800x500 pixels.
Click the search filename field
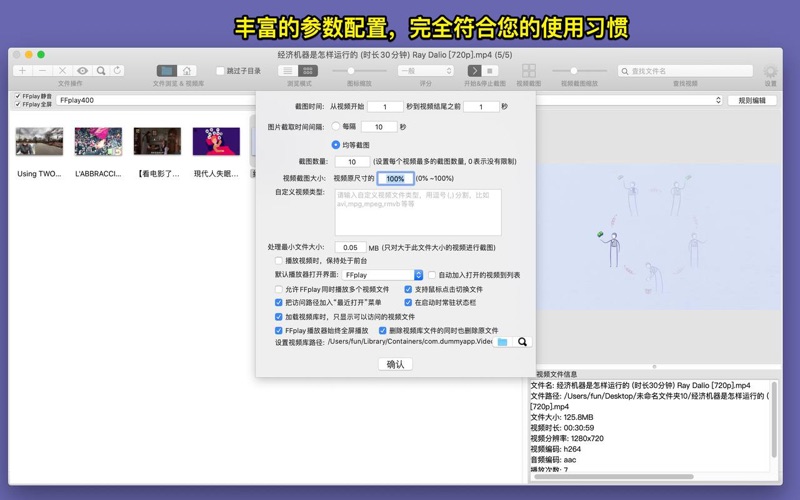(685, 71)
